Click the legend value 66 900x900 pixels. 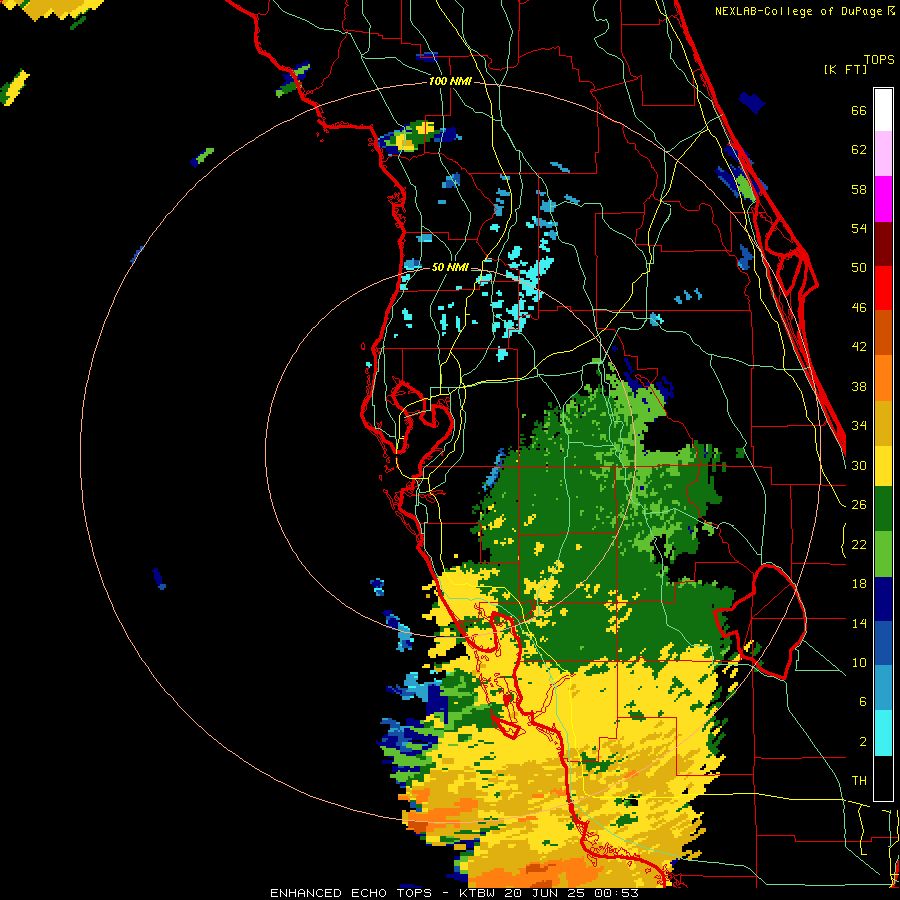[x=859, y=111]
